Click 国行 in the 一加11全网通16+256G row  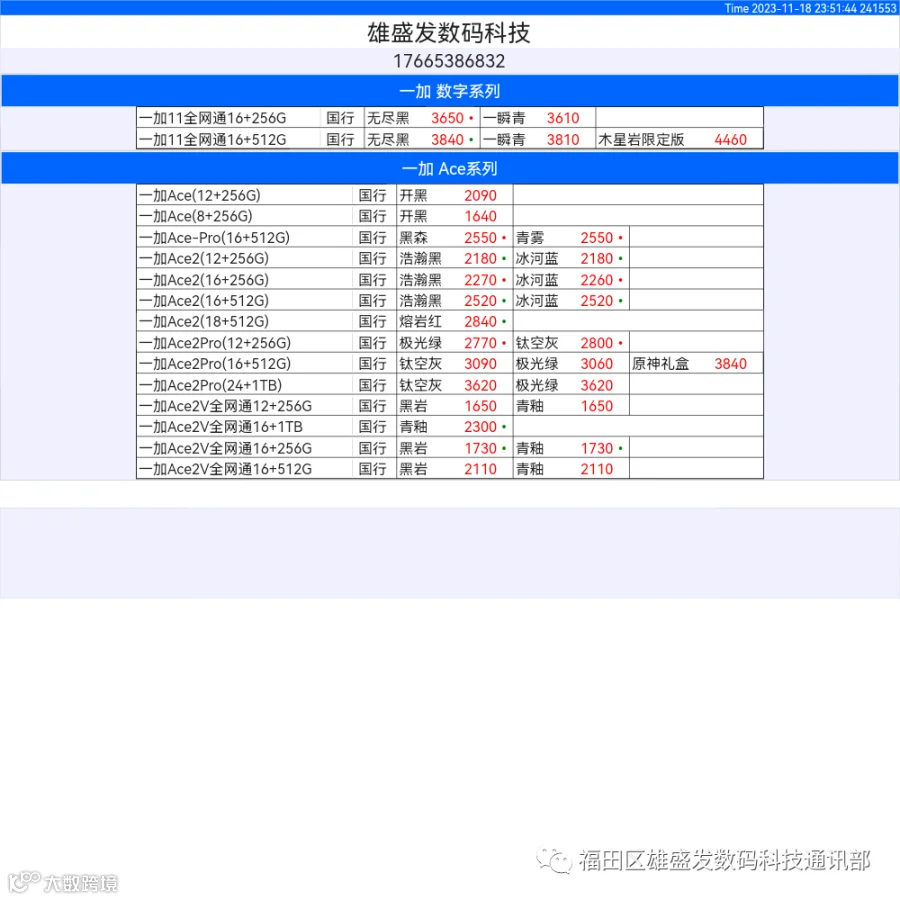(x=340, y=118)
